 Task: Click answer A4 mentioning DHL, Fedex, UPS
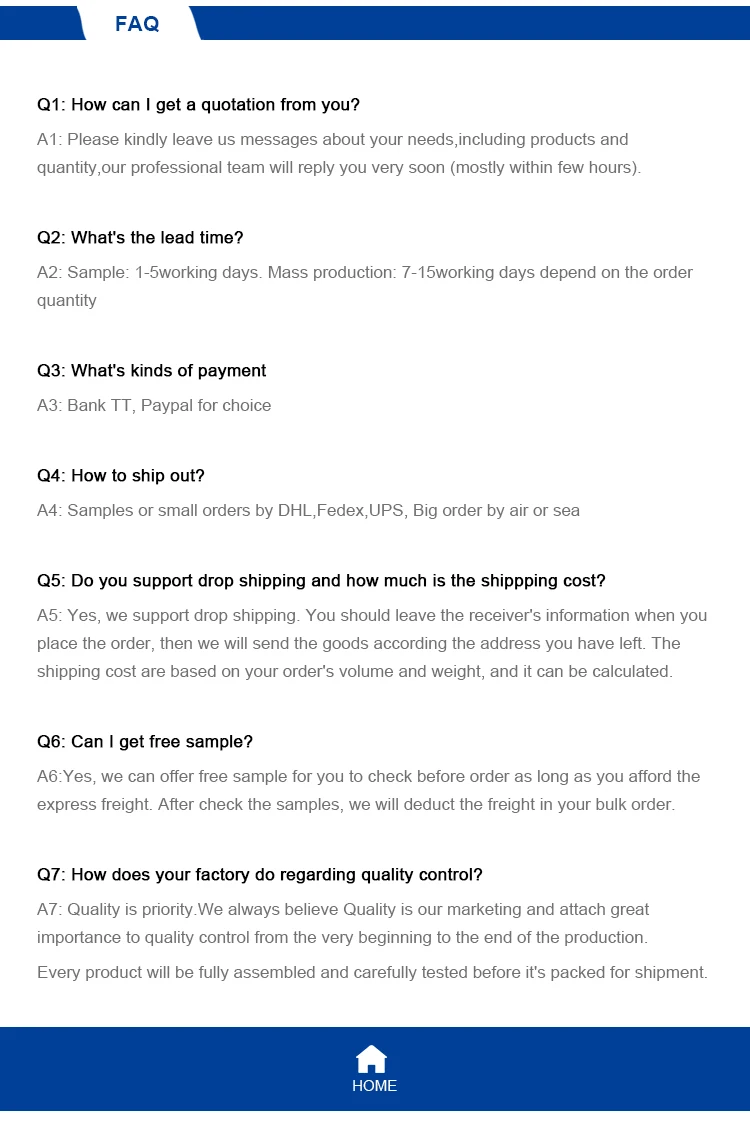tap(308, 511)
